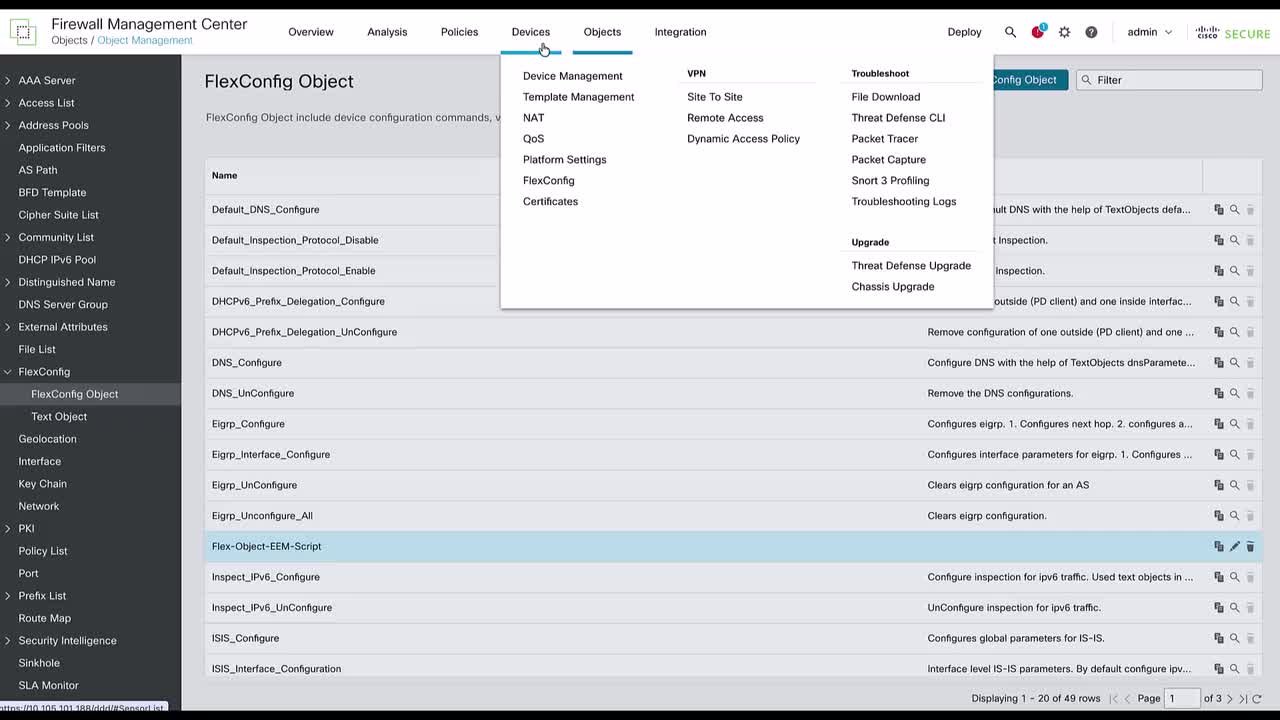The image size is (1280, 720).
Task: Expand the PKI tree node
Action: click(x=8, y=528)
